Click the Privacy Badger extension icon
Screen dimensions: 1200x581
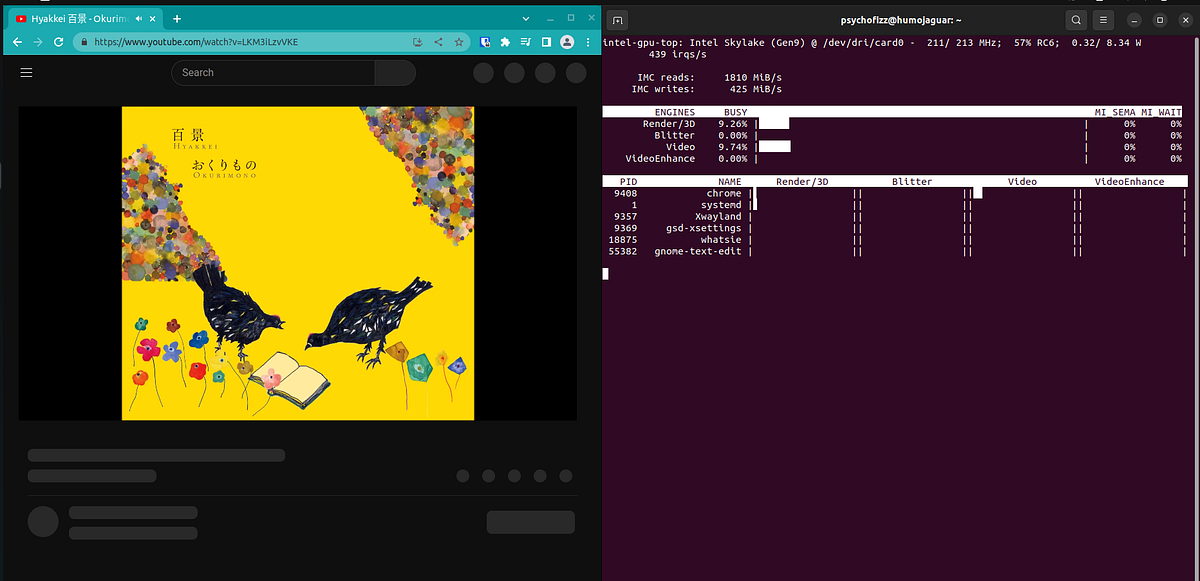(485, 42)
